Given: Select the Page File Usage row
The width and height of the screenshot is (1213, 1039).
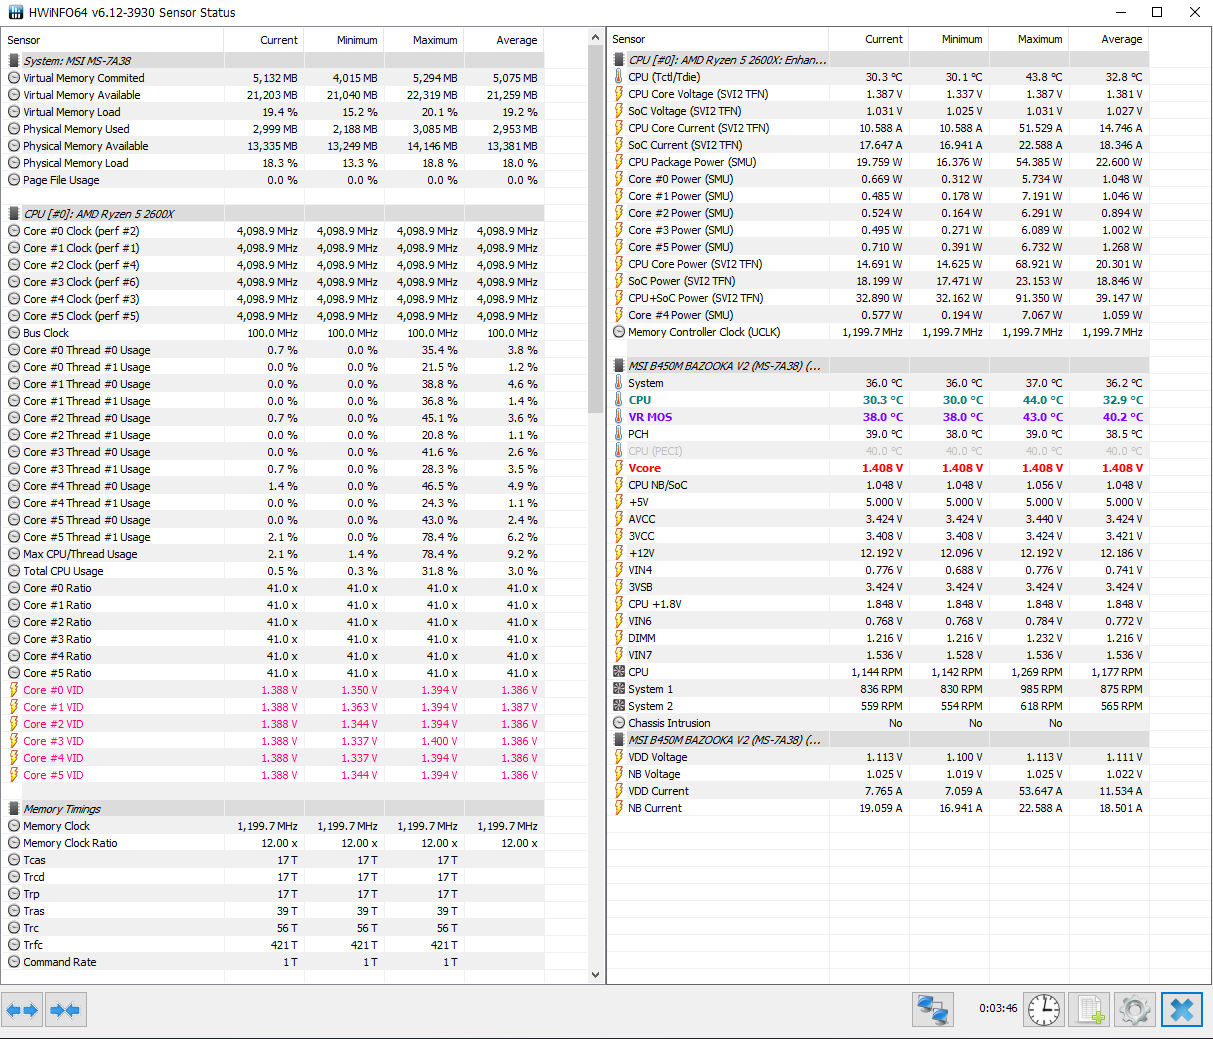Looking at the screenshot, I should coord(273,180).
